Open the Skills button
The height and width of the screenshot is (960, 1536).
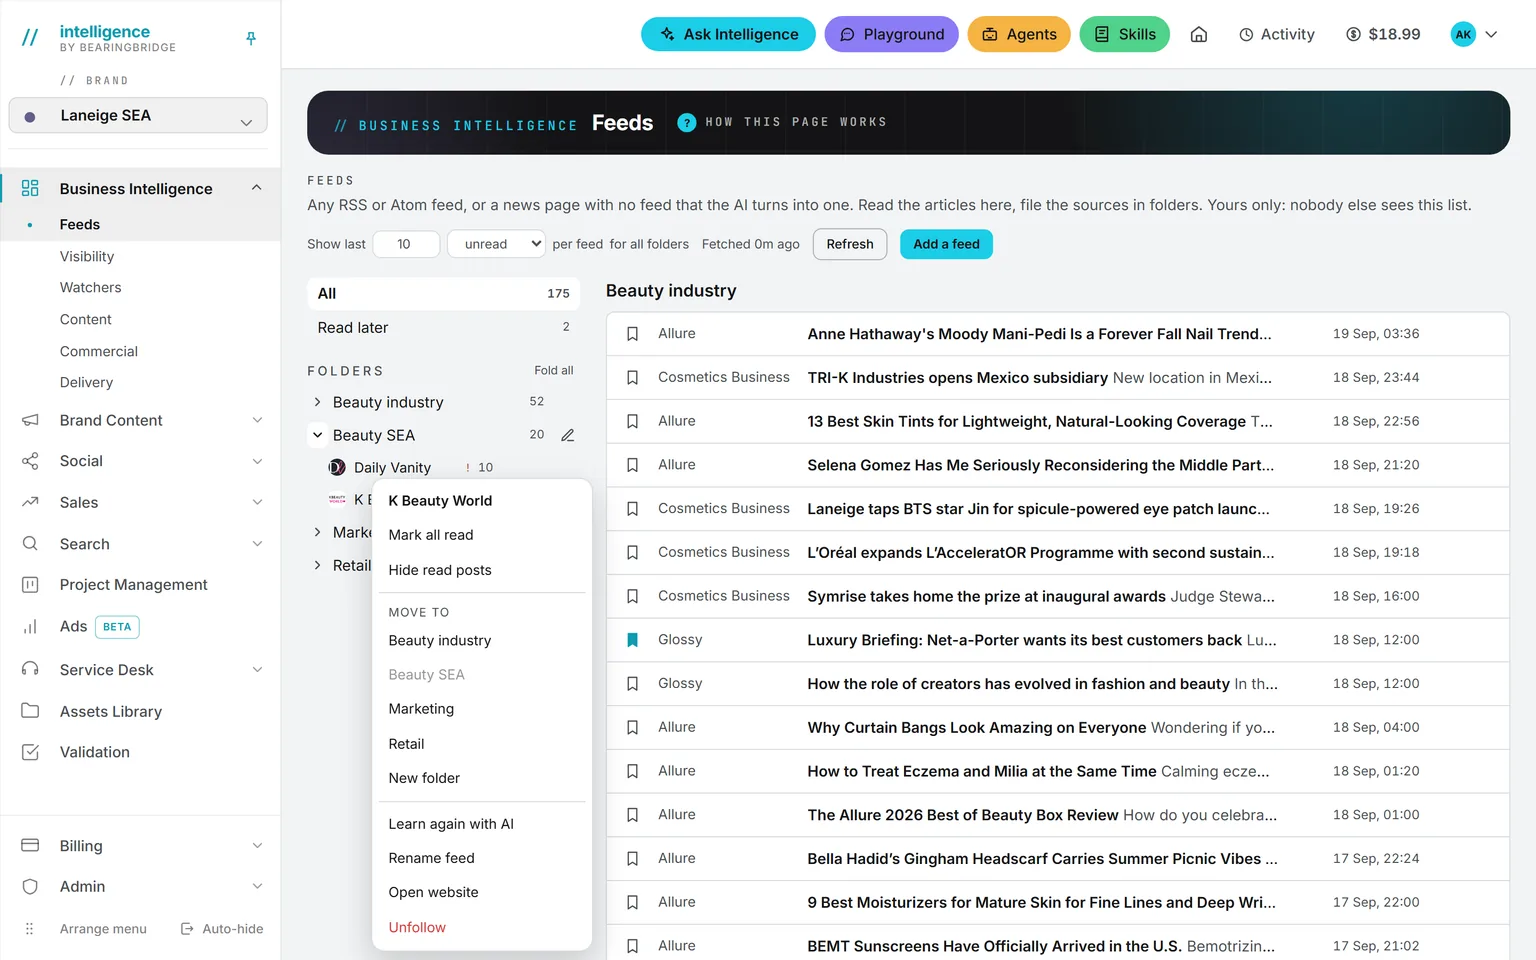[1125, 34]
